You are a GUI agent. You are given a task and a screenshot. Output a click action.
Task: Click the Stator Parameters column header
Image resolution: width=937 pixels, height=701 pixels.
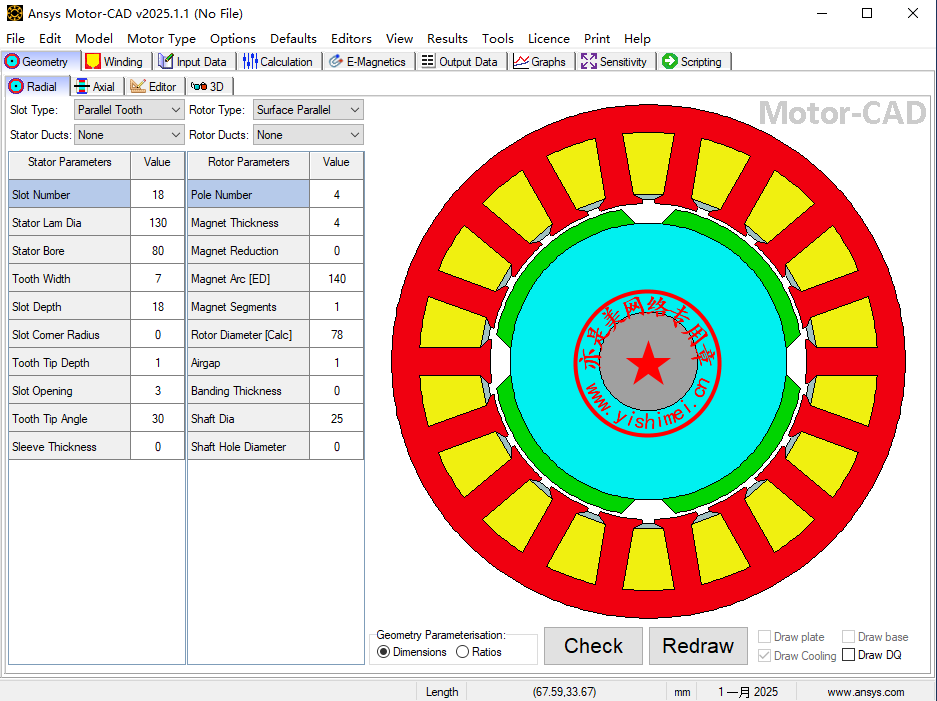69,166
